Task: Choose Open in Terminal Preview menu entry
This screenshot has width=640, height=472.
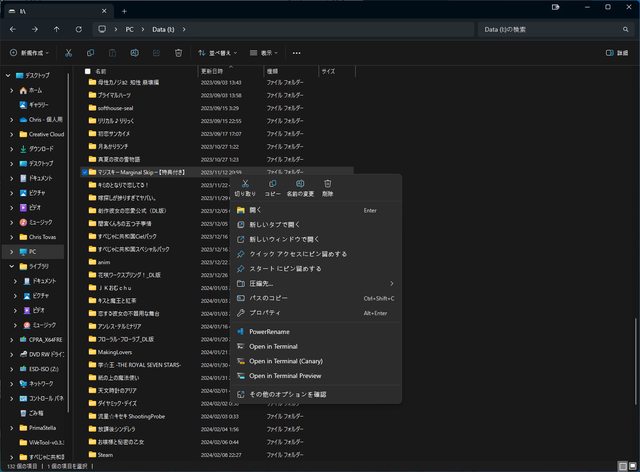Action: (285, 376)
